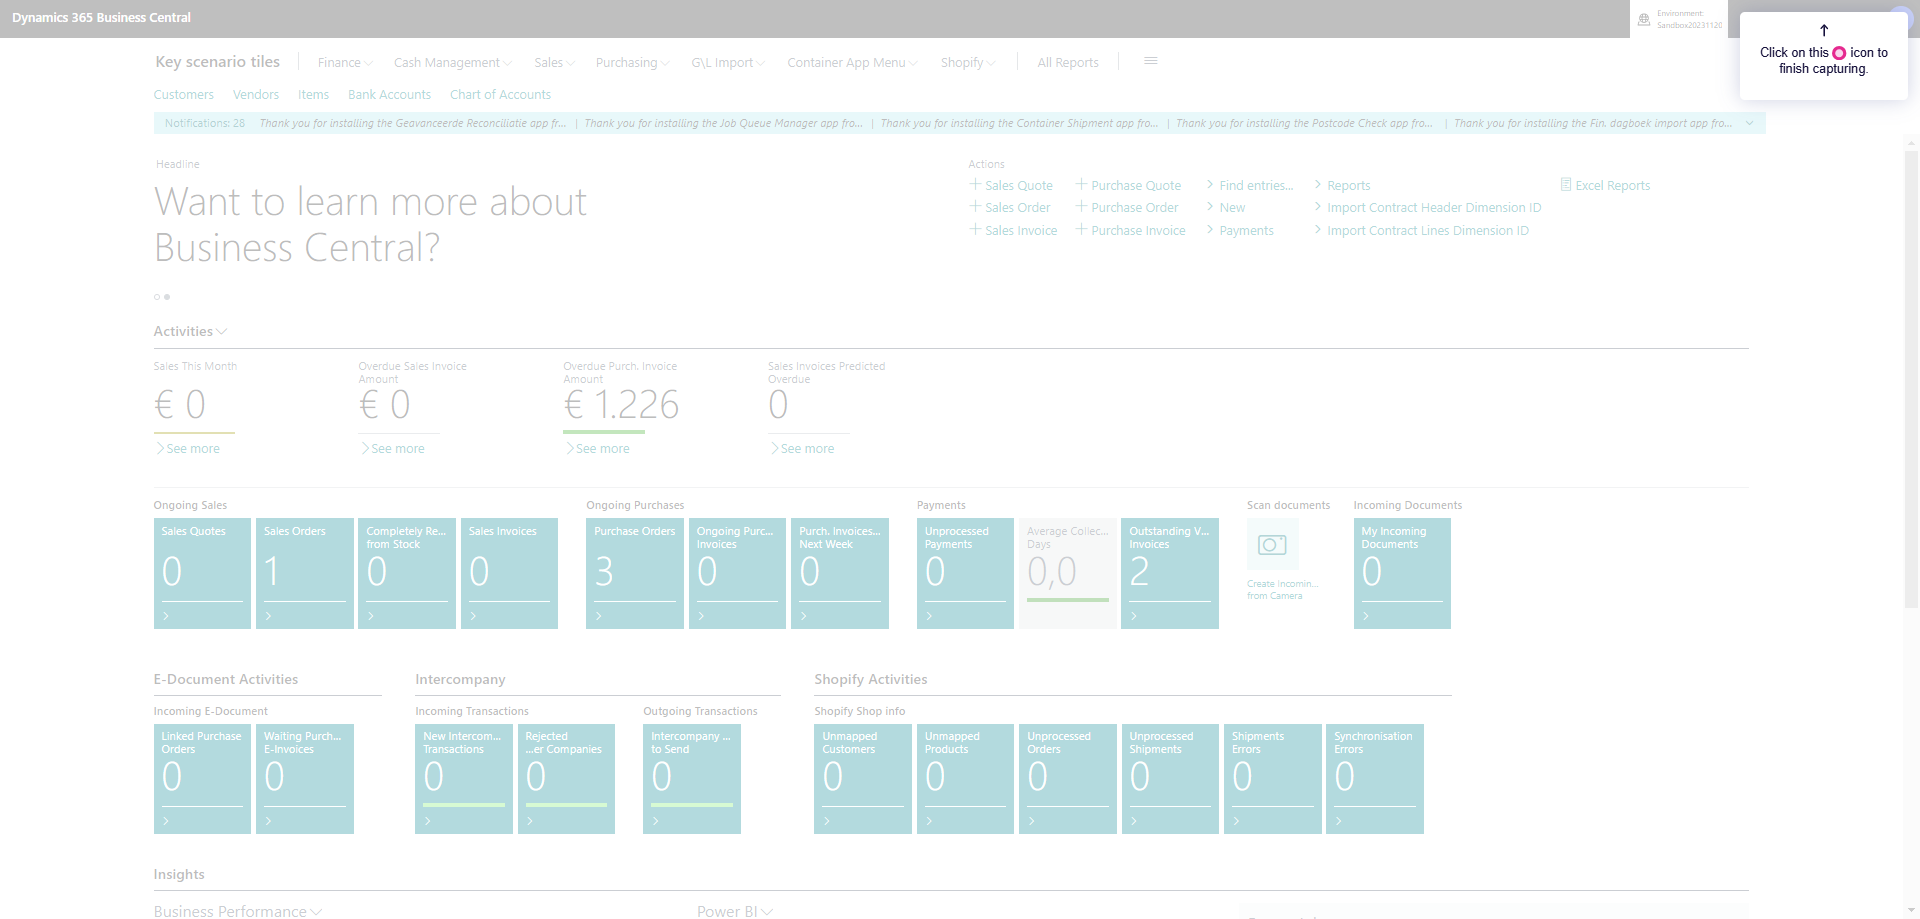Select the first headline pagination dot
1920x919 pixels.
(x=157, y=297)
